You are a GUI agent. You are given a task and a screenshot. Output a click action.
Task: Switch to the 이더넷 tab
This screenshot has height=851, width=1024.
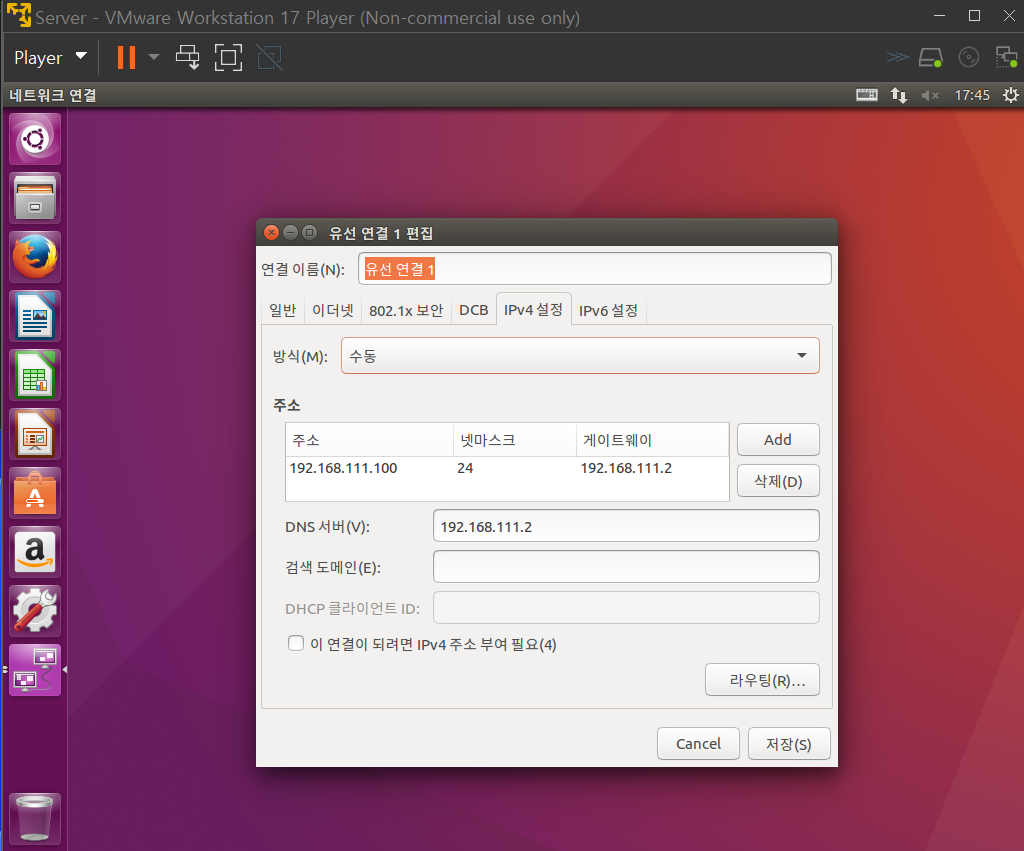[332, 310]
